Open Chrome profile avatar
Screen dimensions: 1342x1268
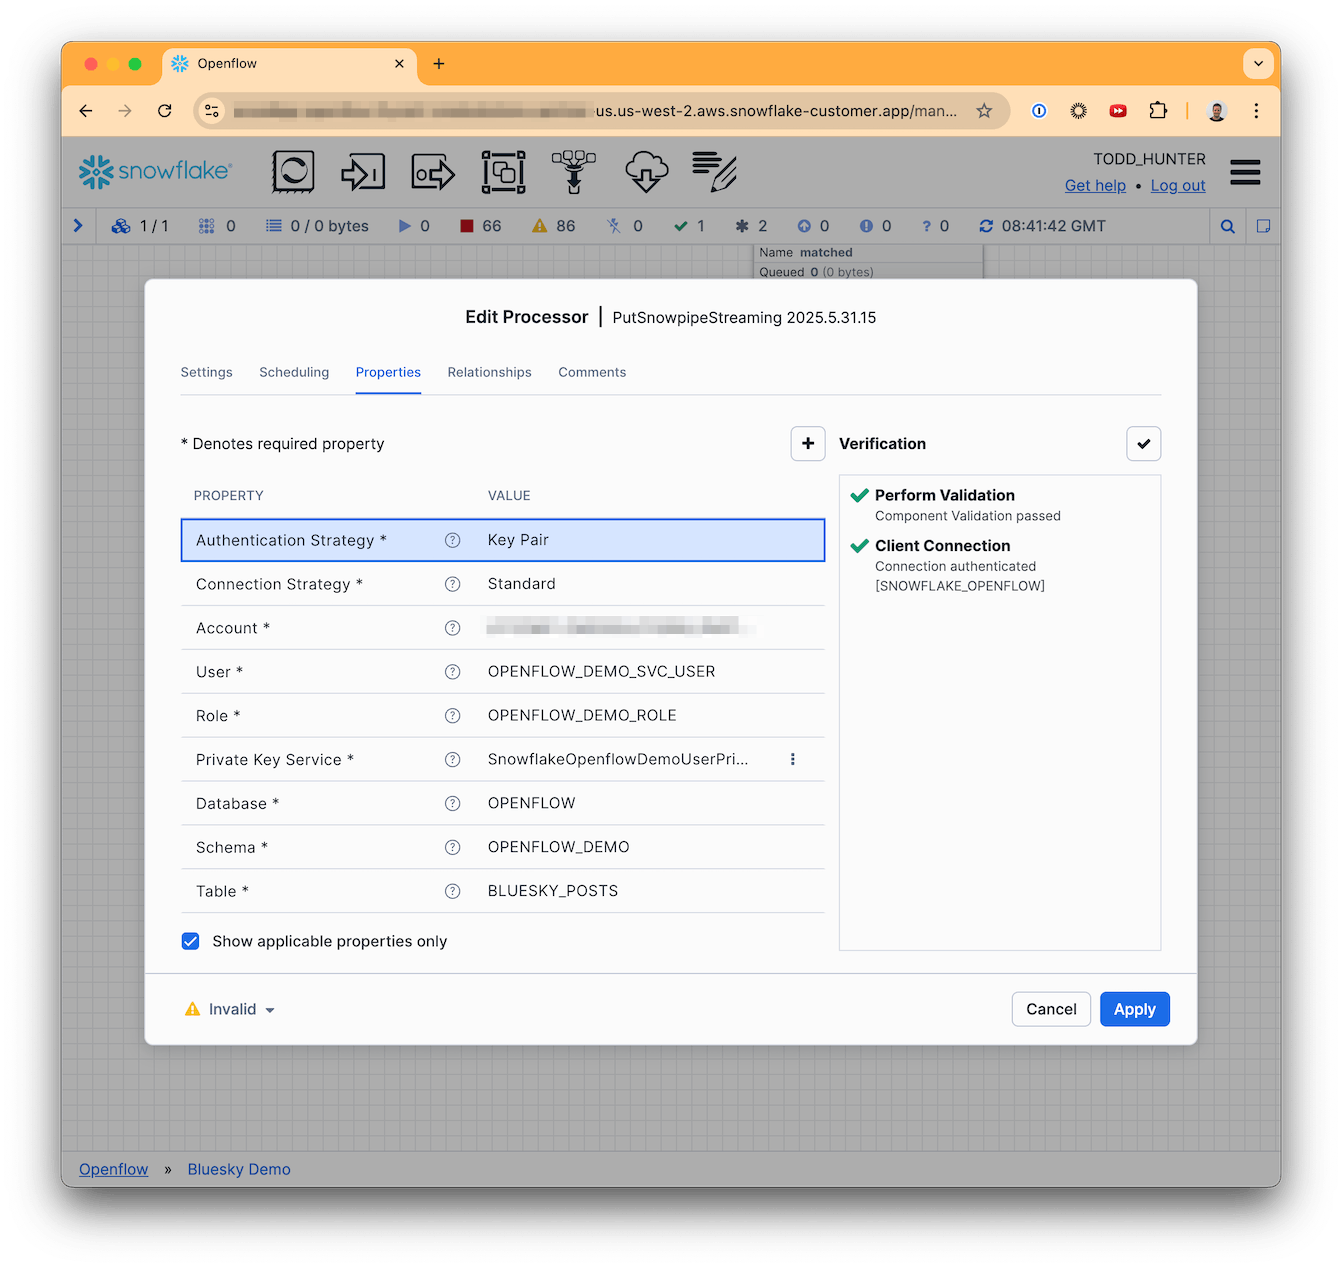(1217, 111)
